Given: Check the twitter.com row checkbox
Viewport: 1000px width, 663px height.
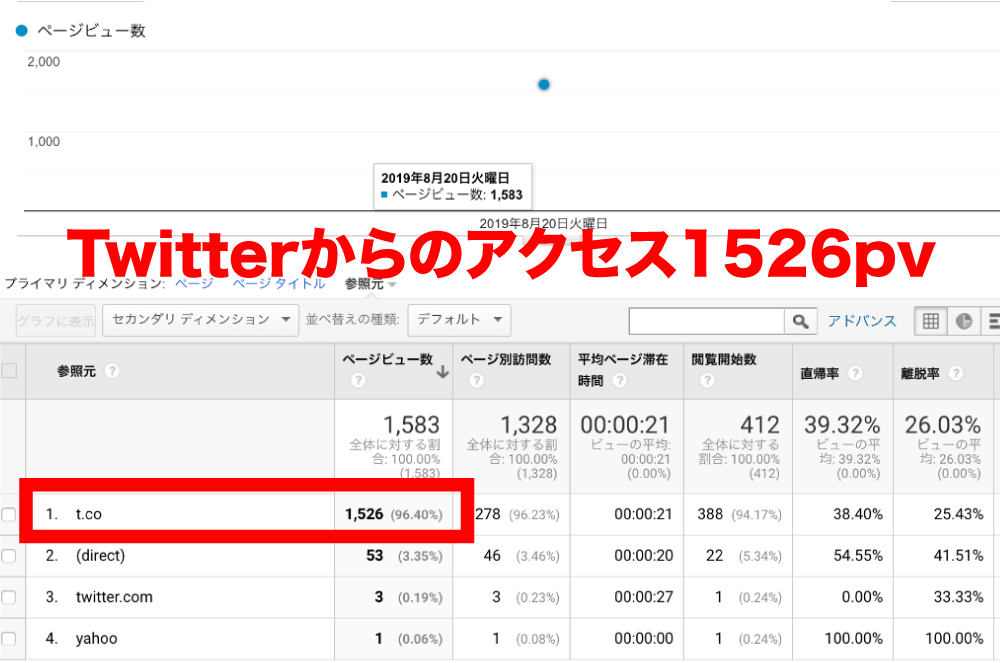Looking at the screenshot, I should [x=8, y=597].
